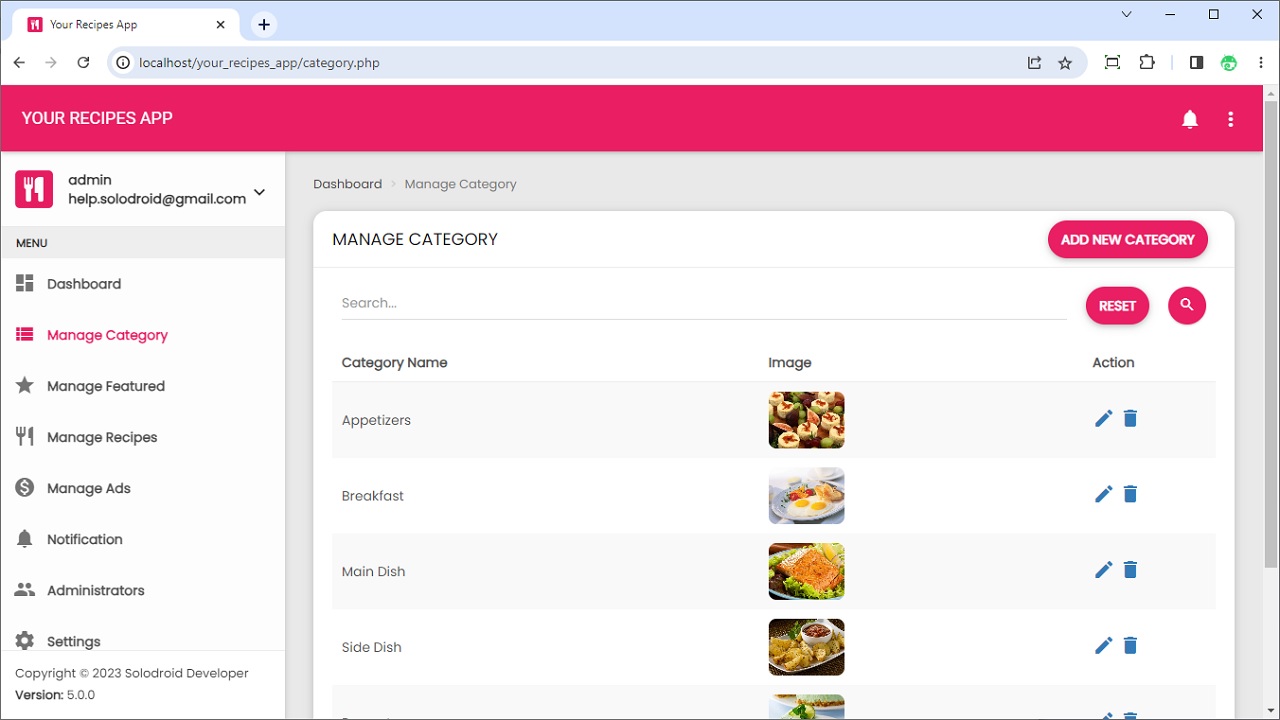The width and height of the screenshot is (1280, 720).
Task: Click the Your Recipes App header title
Action: (x=97, y=118)
